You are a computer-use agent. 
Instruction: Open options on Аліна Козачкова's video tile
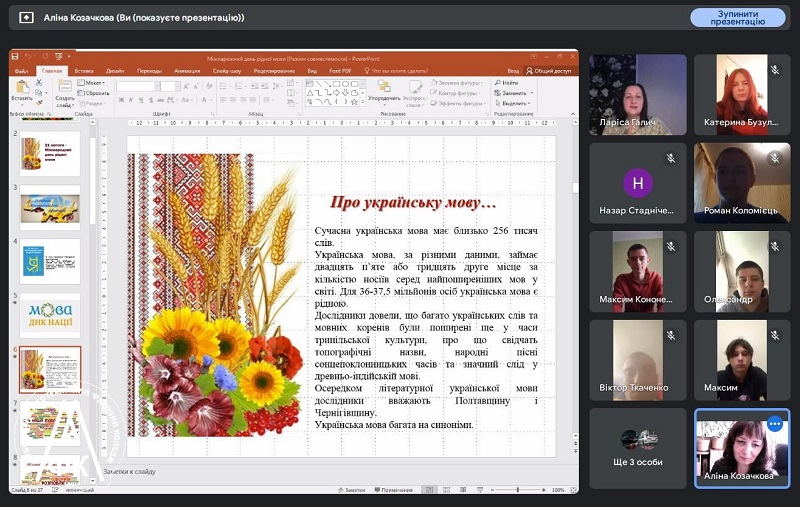(774, 423)
